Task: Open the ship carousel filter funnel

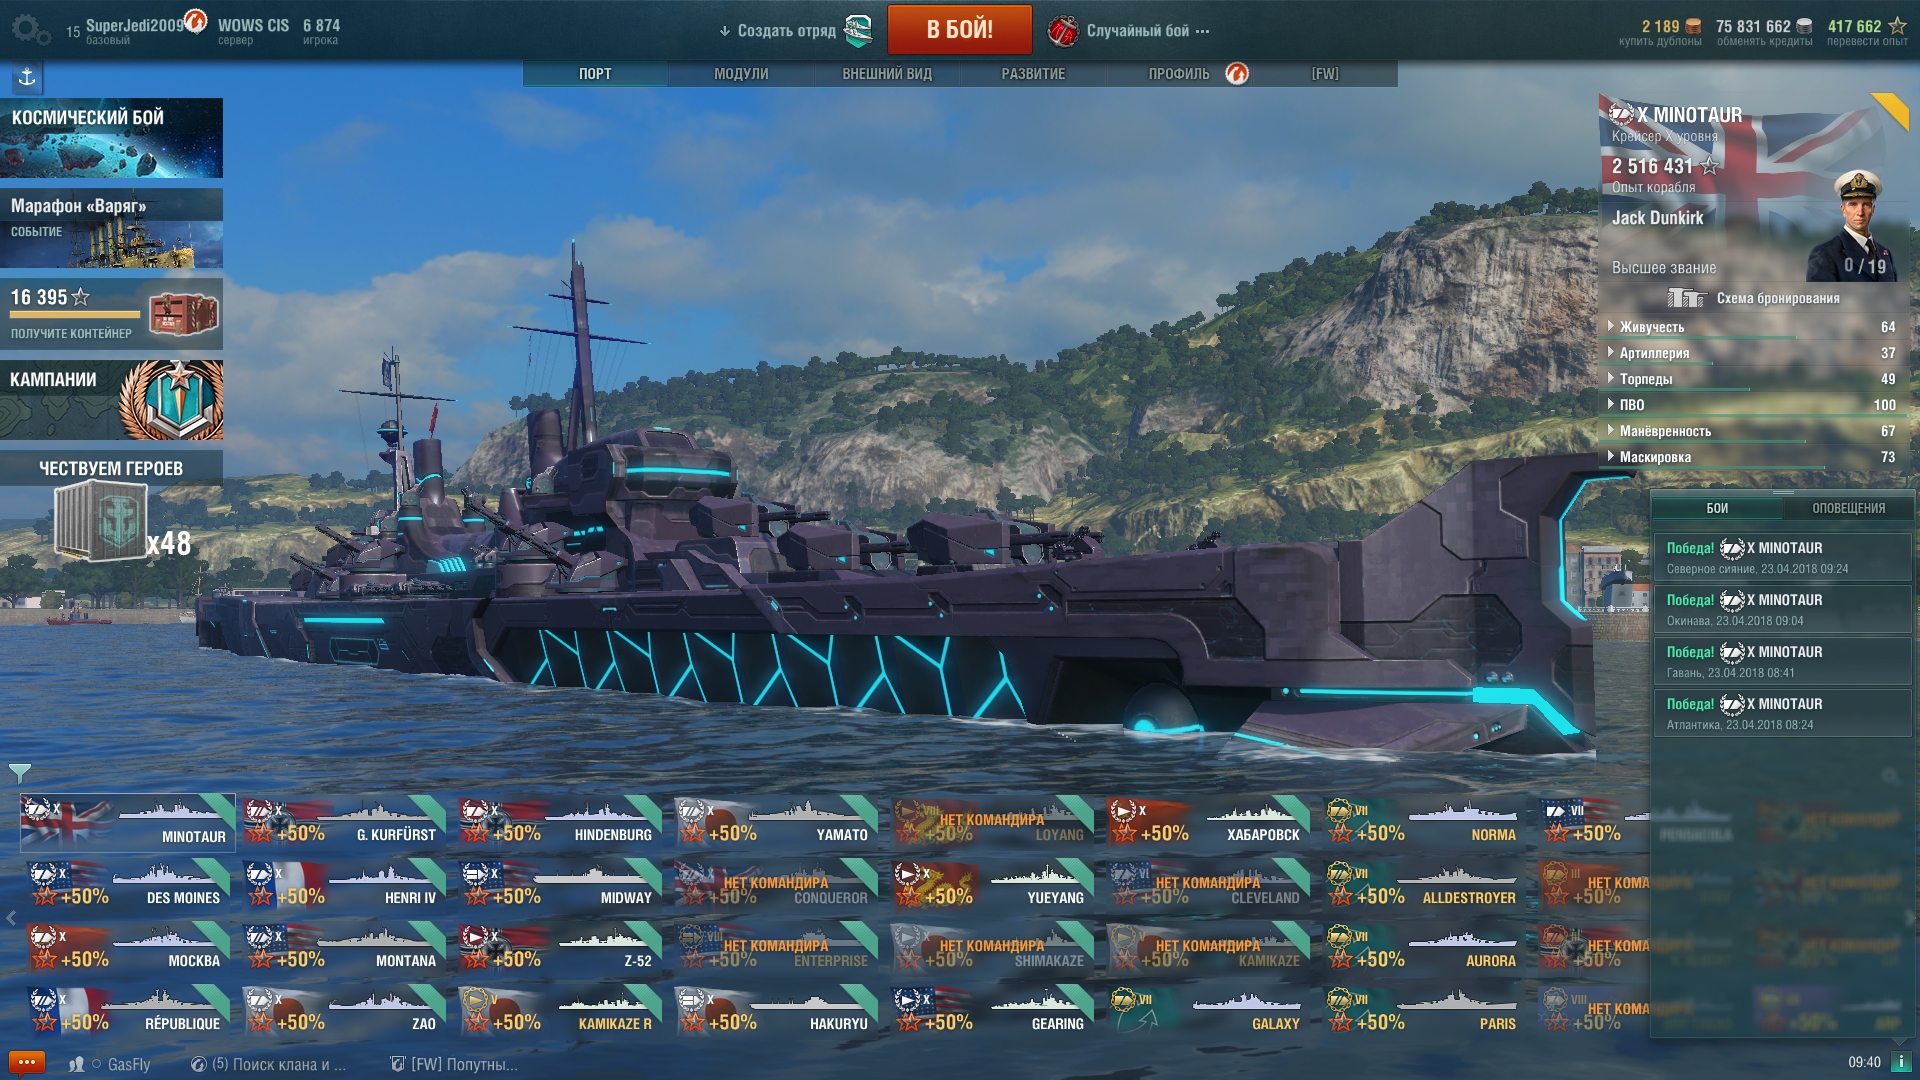Action: click(19, 772)
